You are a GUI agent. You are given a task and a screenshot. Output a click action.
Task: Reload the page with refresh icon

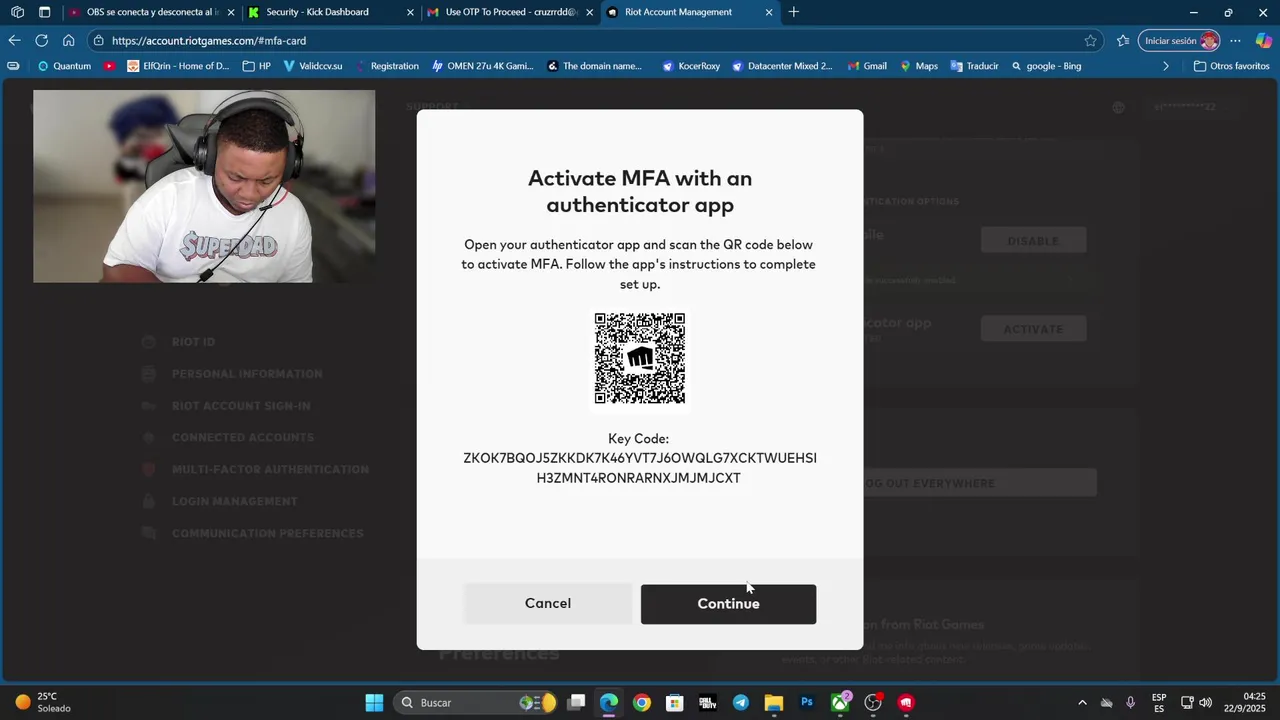tap(41, 41)
